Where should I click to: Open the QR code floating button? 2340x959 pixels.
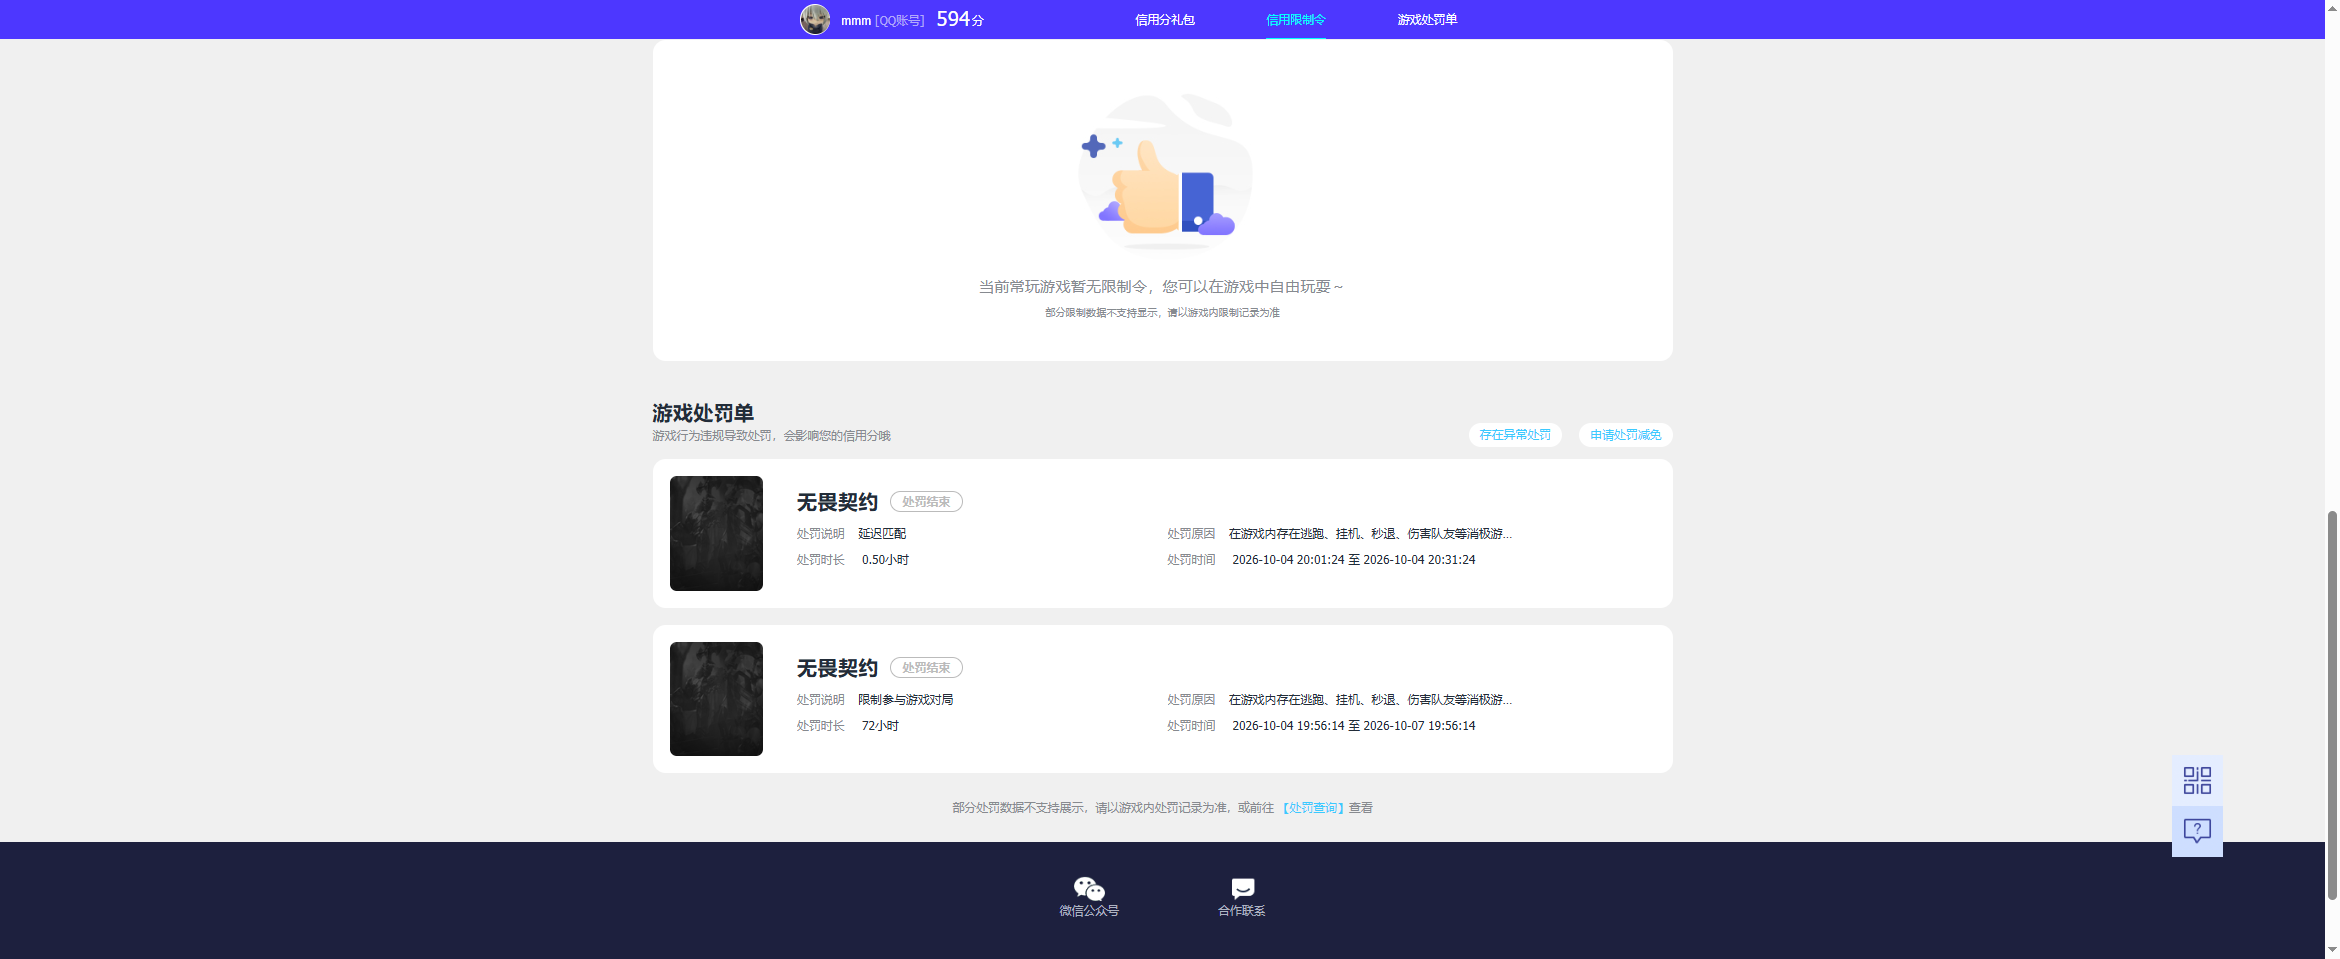[2197, 780]
